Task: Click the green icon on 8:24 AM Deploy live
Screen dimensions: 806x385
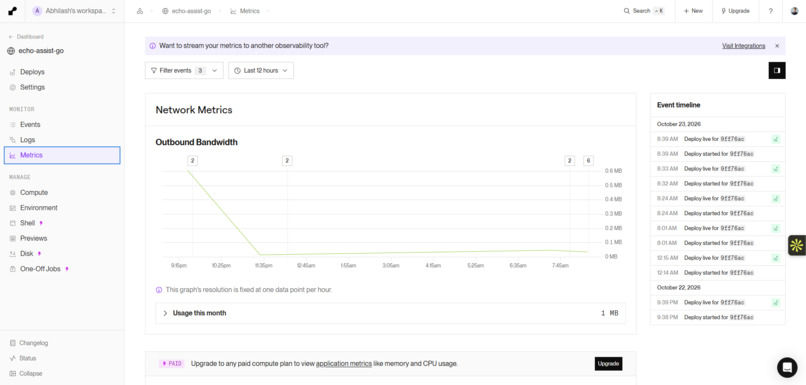Action: (x=775, y=198)
